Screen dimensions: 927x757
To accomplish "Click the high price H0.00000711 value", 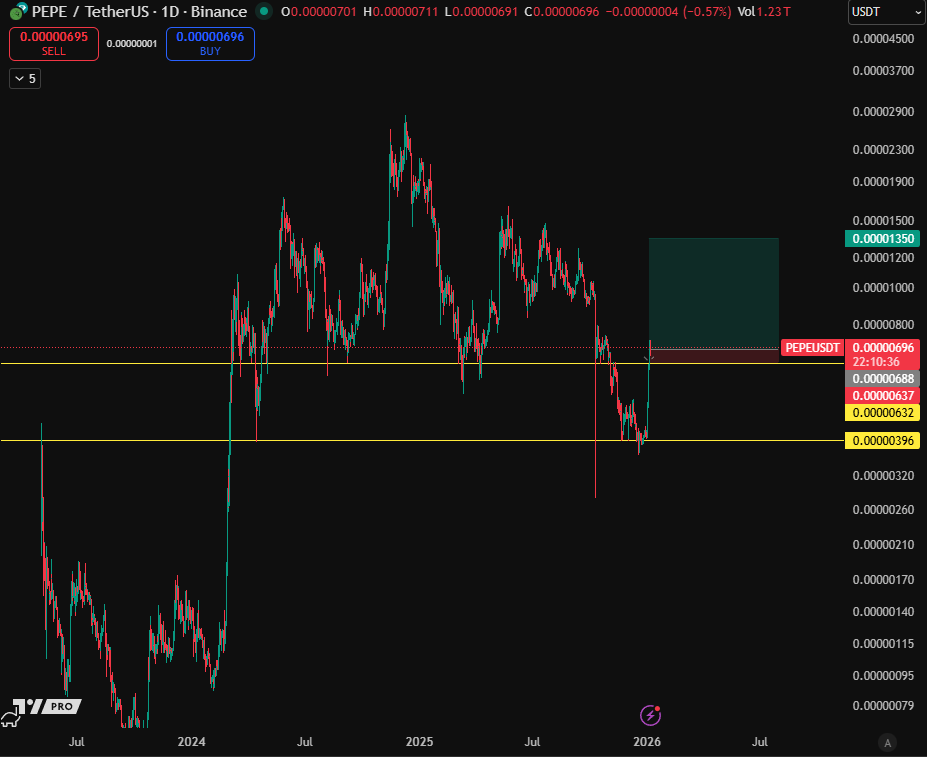I will coord(400,12).
